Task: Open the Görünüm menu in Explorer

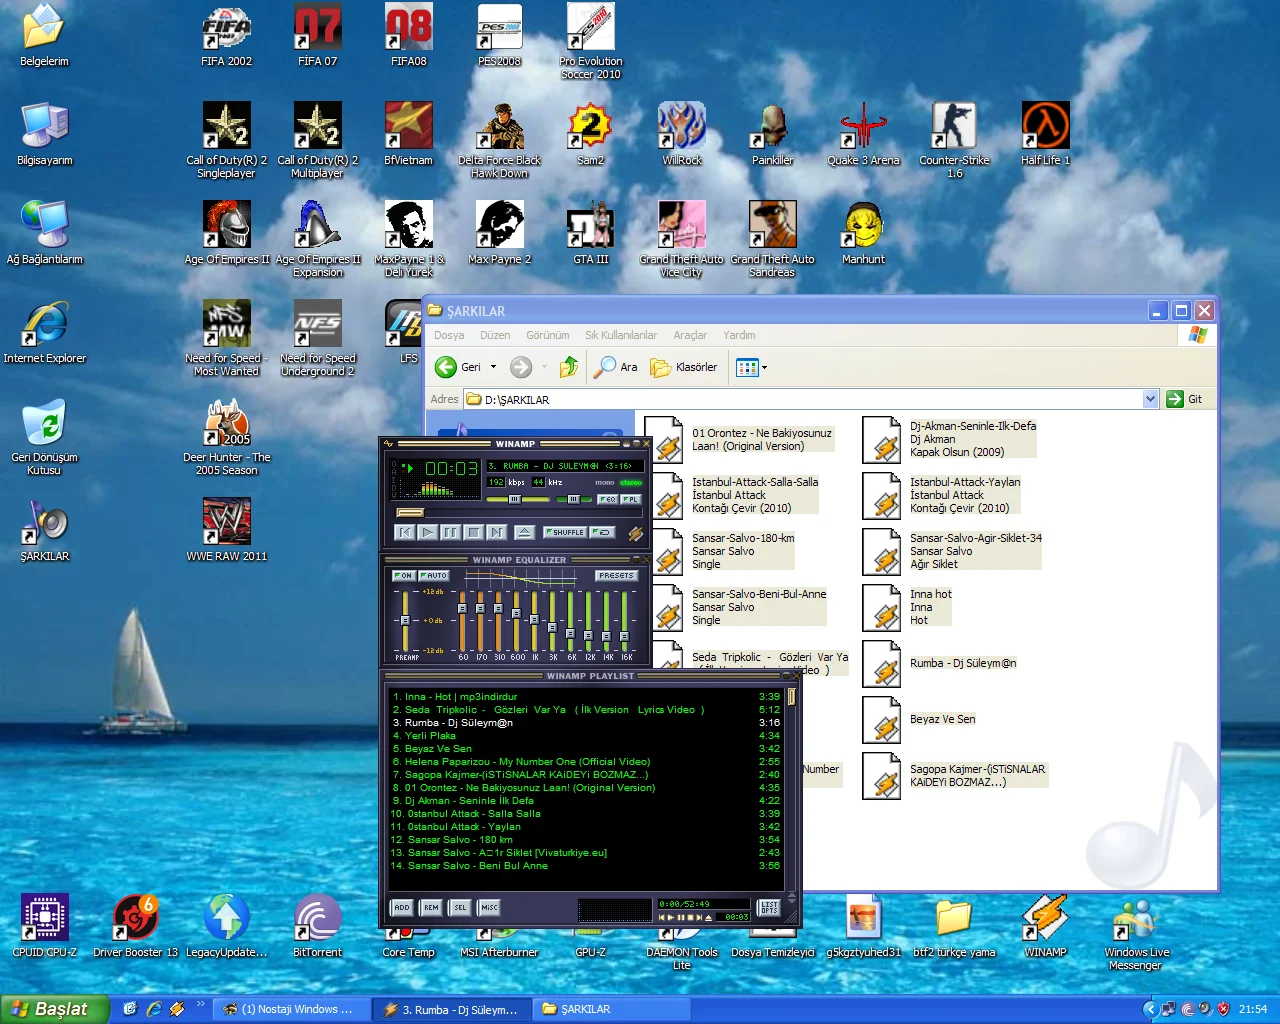Action: 547,335
